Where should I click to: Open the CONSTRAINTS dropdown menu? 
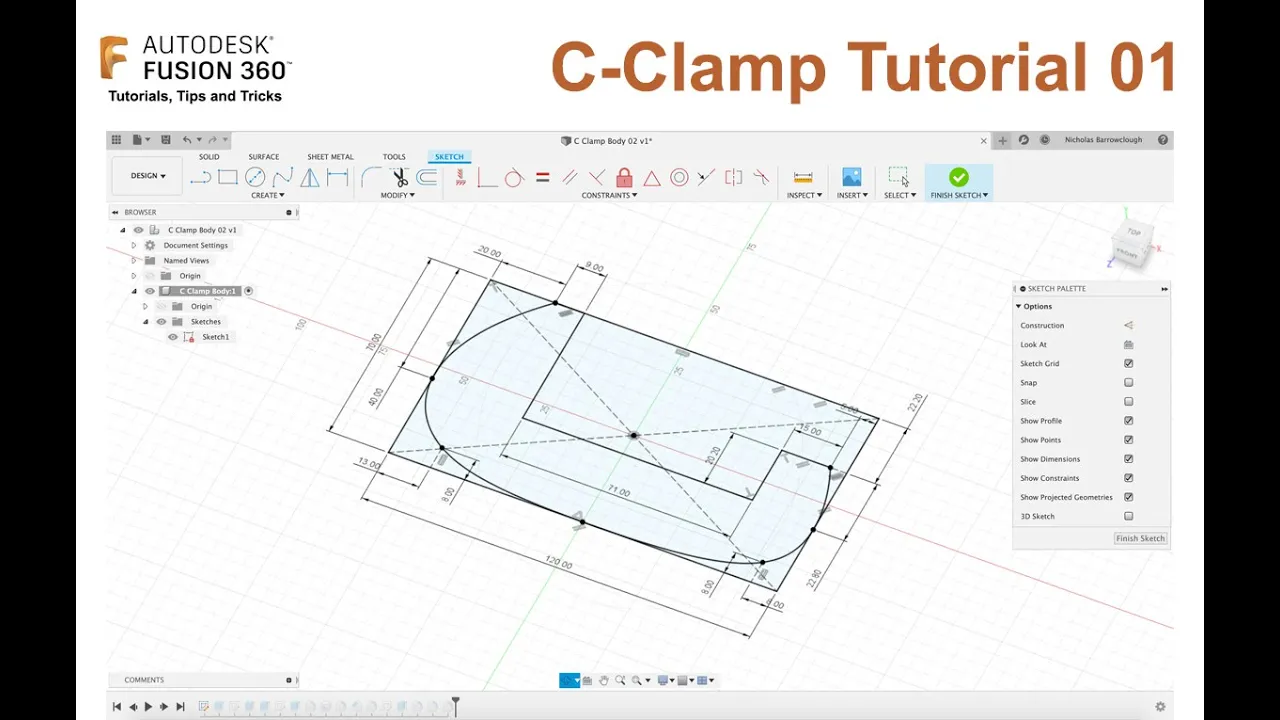pos(609,195)
